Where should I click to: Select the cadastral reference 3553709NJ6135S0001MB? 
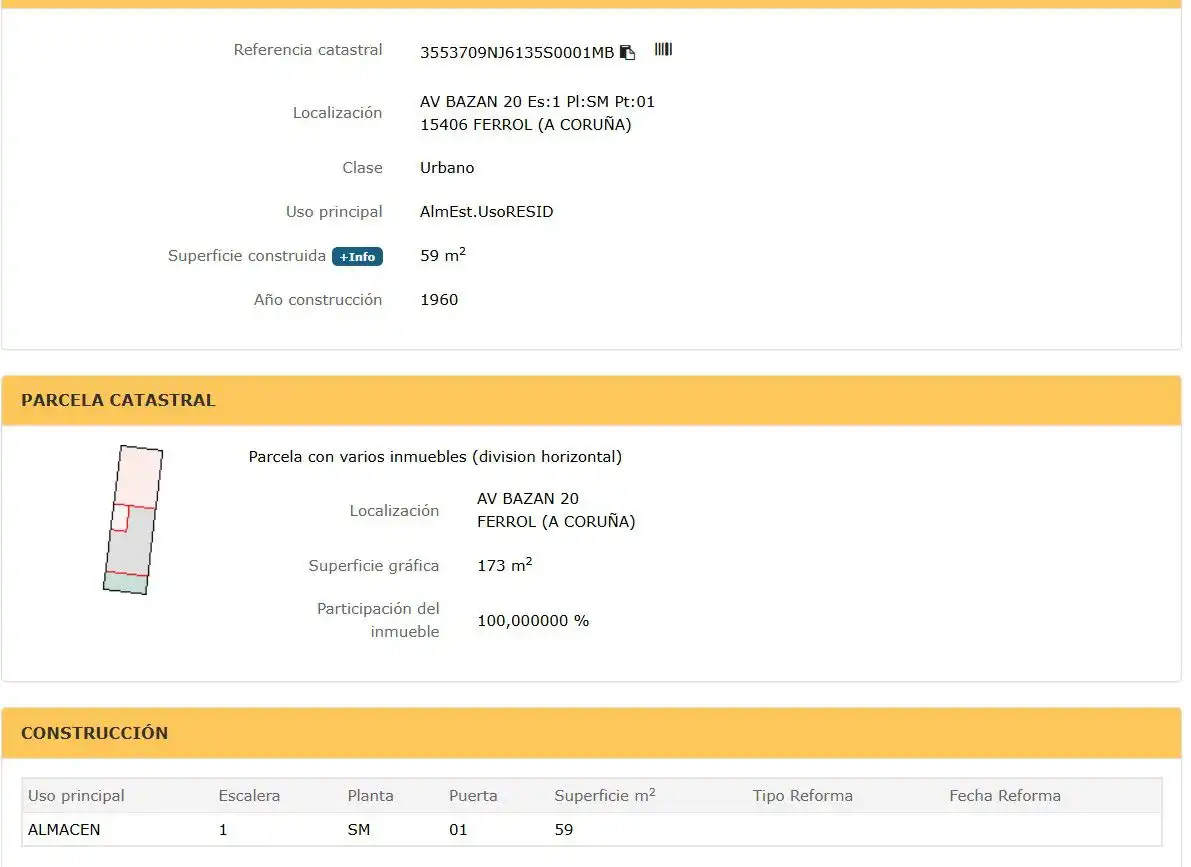coord(517,52)
